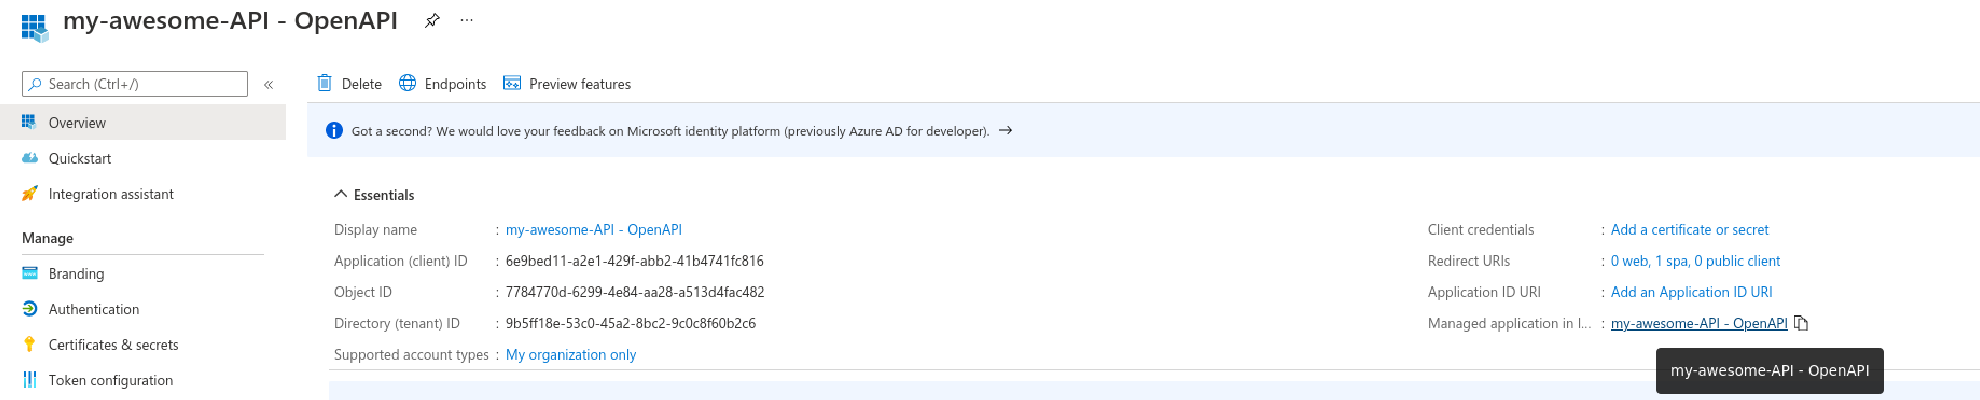The height and width of the screenshot is (400, 1980).
Task: Copy the managed application name to clipboard
Action: coord(1801,323)
